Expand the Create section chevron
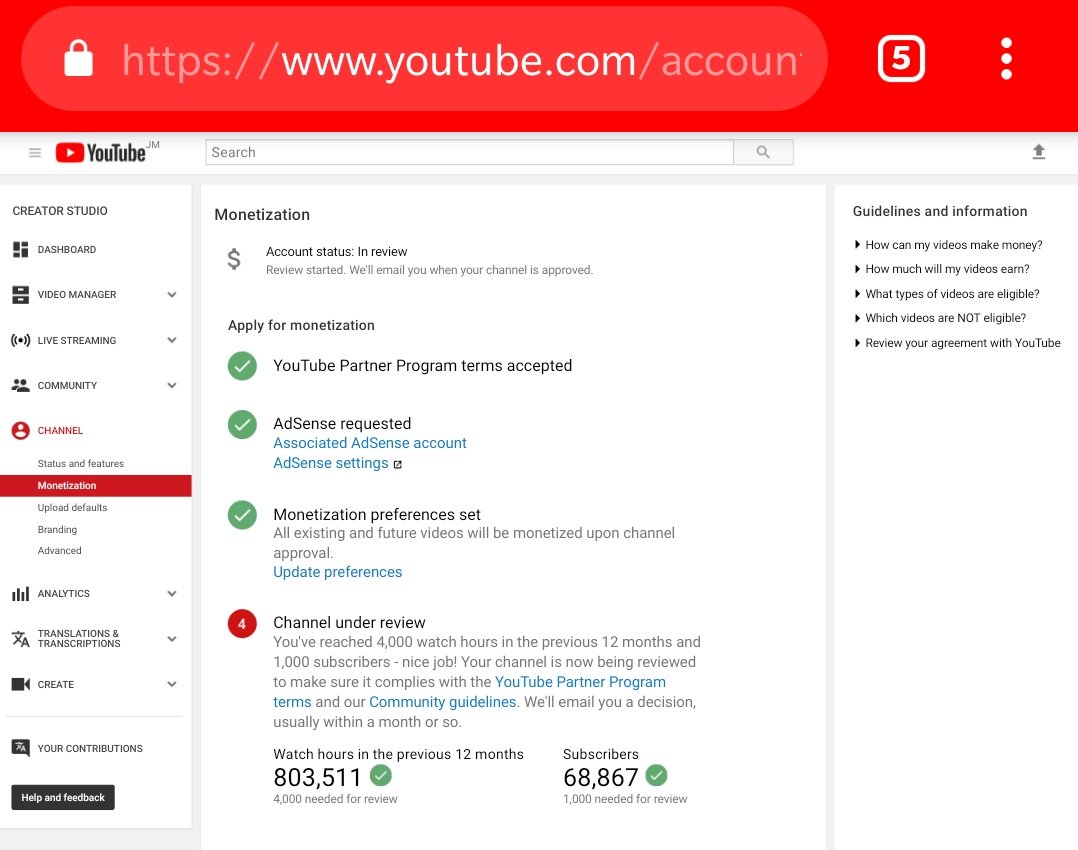The image size is (1078, 850). pyautogui.click(x=172, y=684)
